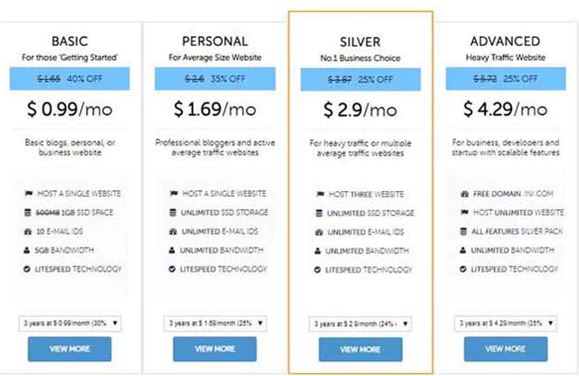Click the icon beside Free Domain in Advanced plan
This screenshot has height=376, width=579.
pyautogui.click(x=465, y=194)
